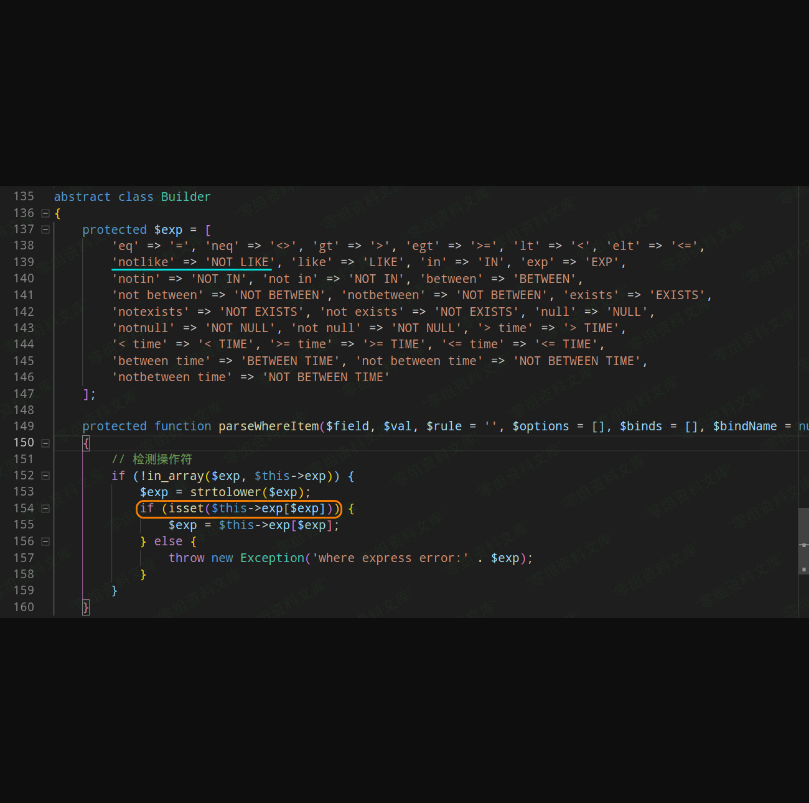The image size is (809, 803).
Task: Click the Exception class name on throw line
Action: [x=272, y=558]
